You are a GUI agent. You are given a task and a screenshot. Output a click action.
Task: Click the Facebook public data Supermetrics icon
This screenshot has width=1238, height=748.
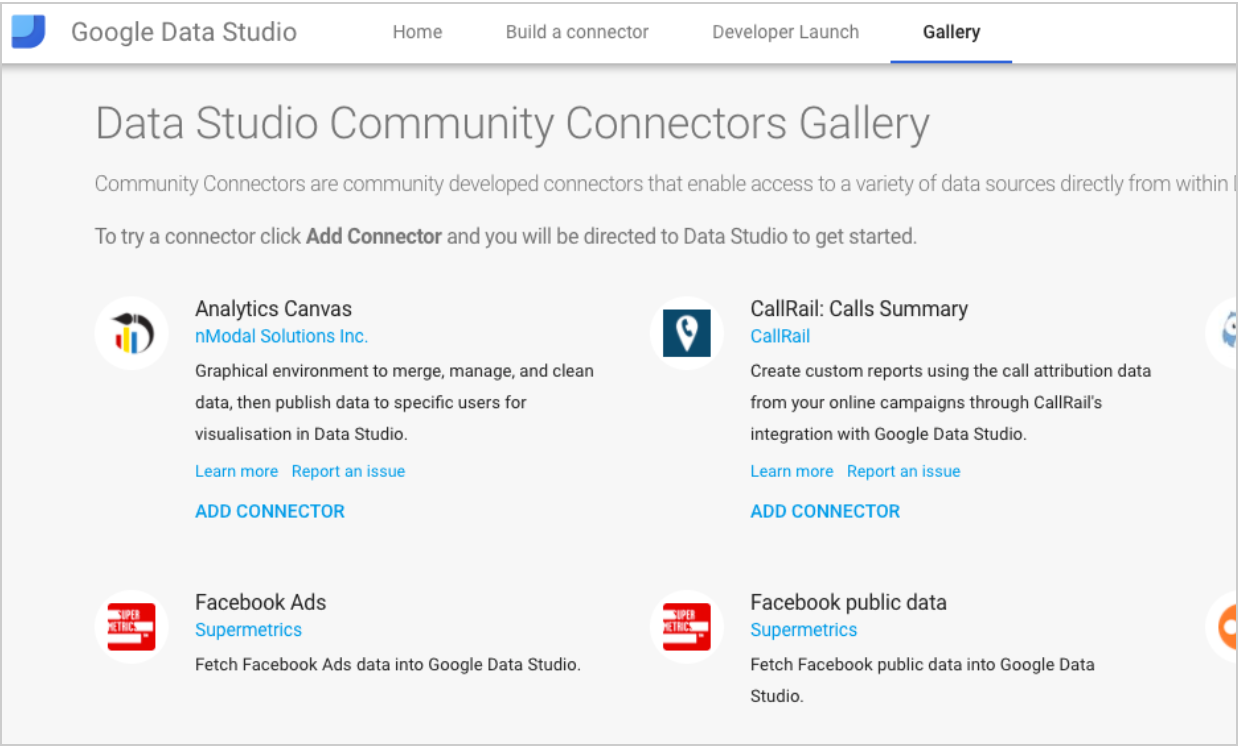(x=687, y=627)
